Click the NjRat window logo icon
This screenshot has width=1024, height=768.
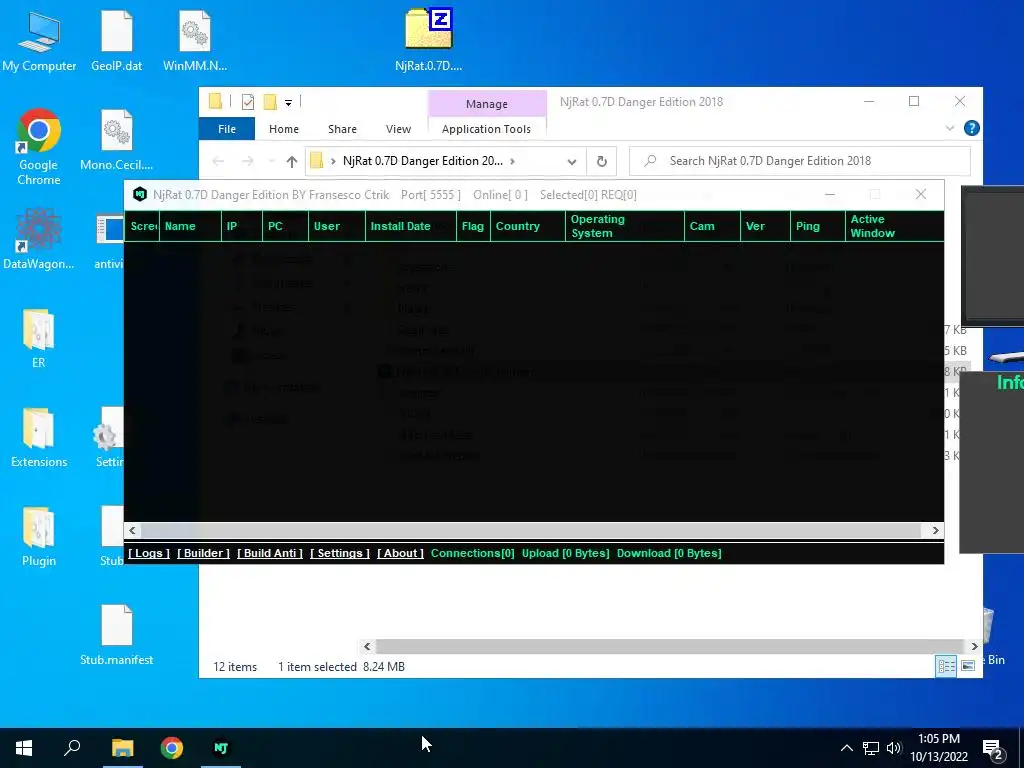(139, 194)
